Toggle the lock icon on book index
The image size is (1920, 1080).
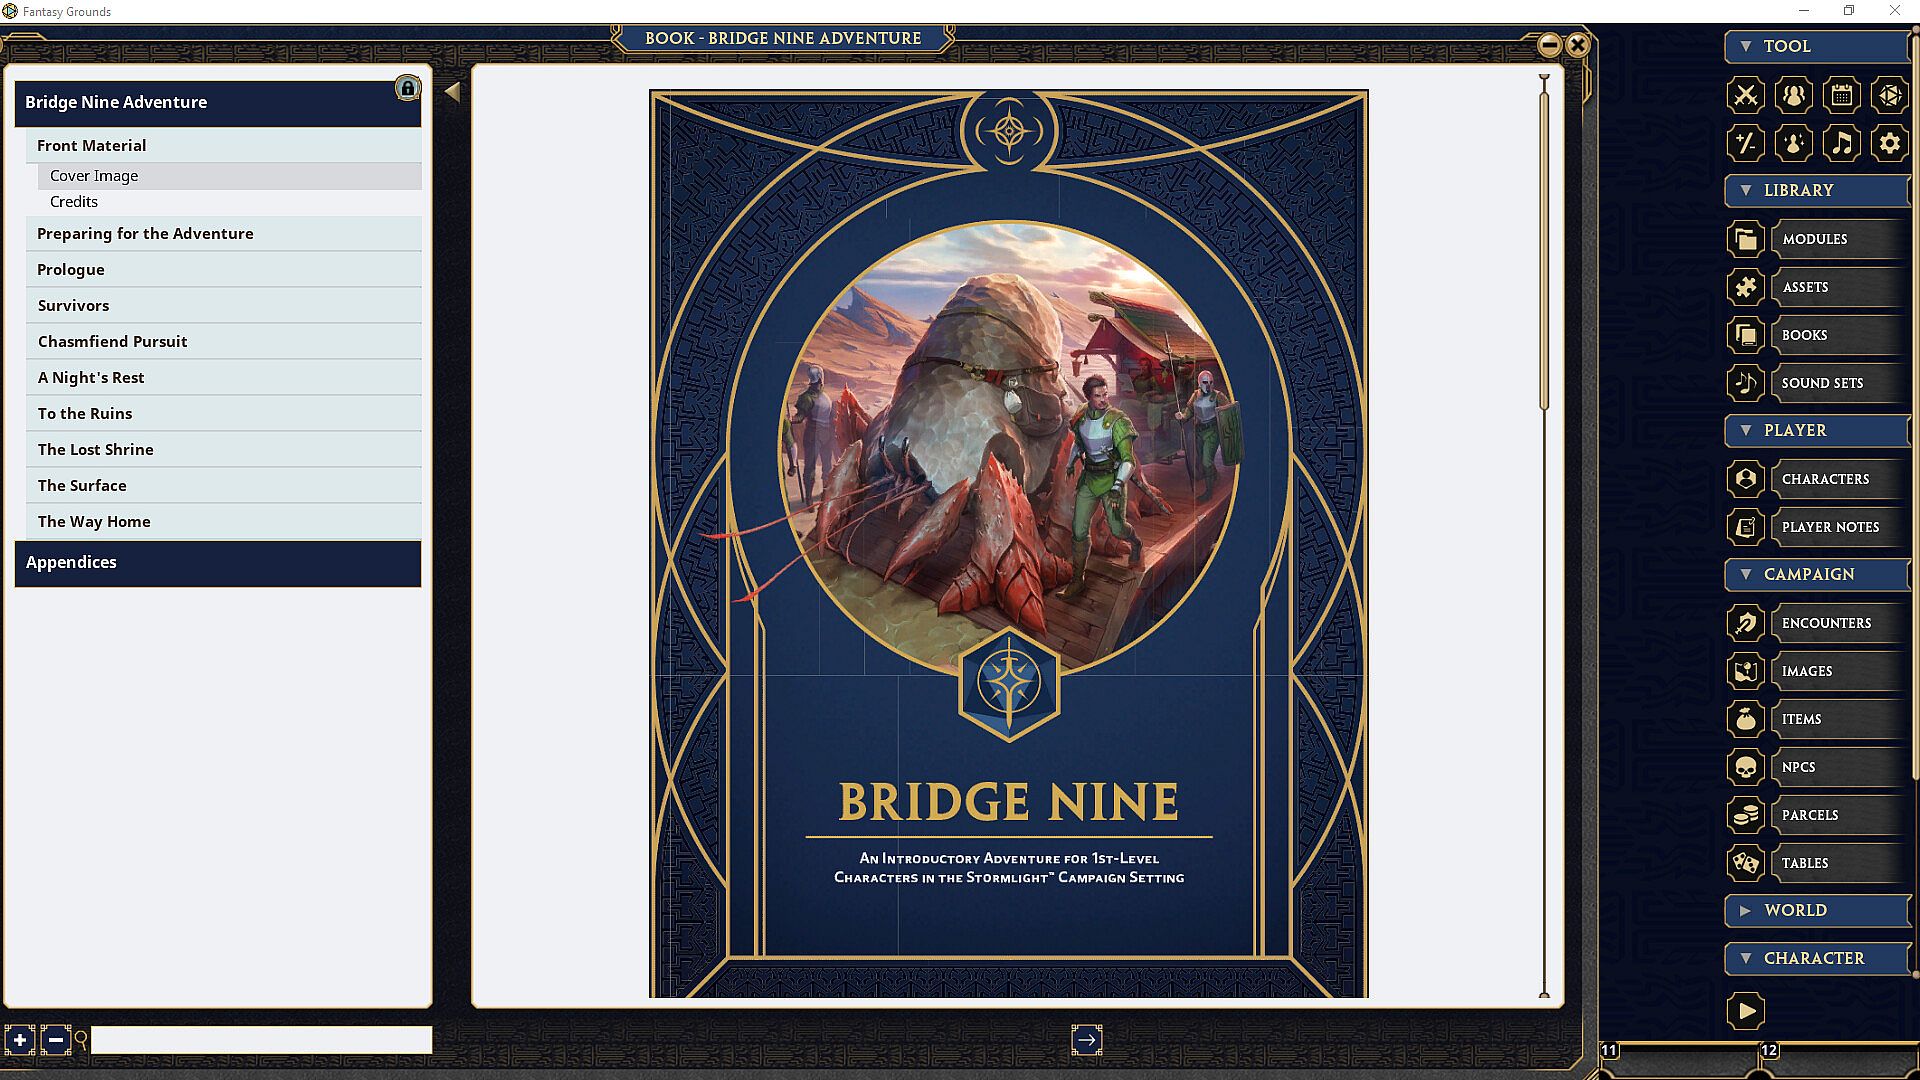407,88
